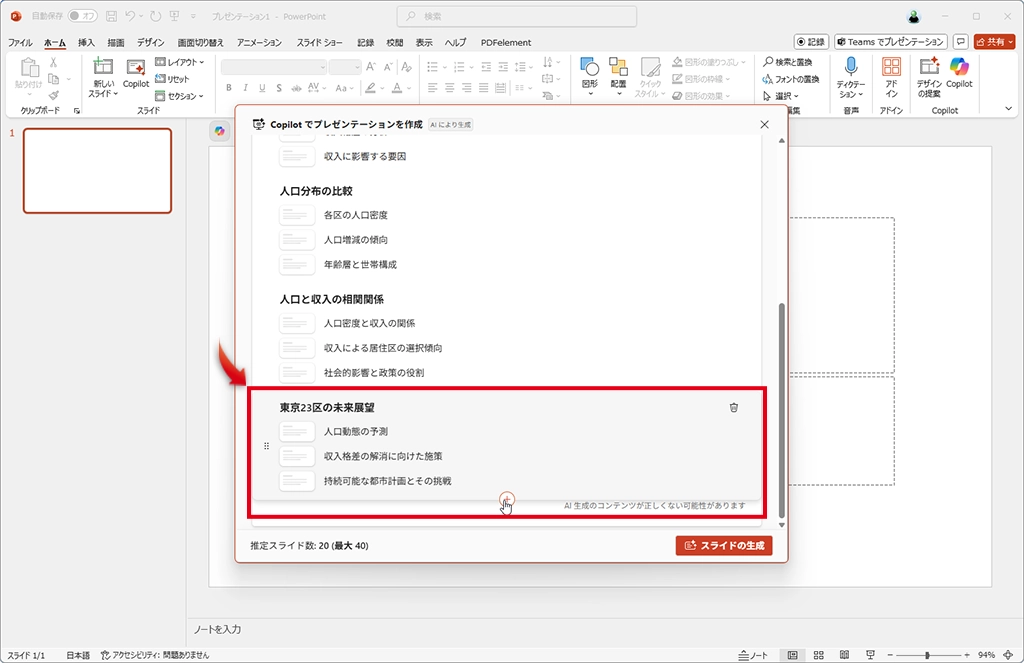Click the zoom out minus button
The width and height of the screenshot is (1024, 663).
tap(889, 655)
